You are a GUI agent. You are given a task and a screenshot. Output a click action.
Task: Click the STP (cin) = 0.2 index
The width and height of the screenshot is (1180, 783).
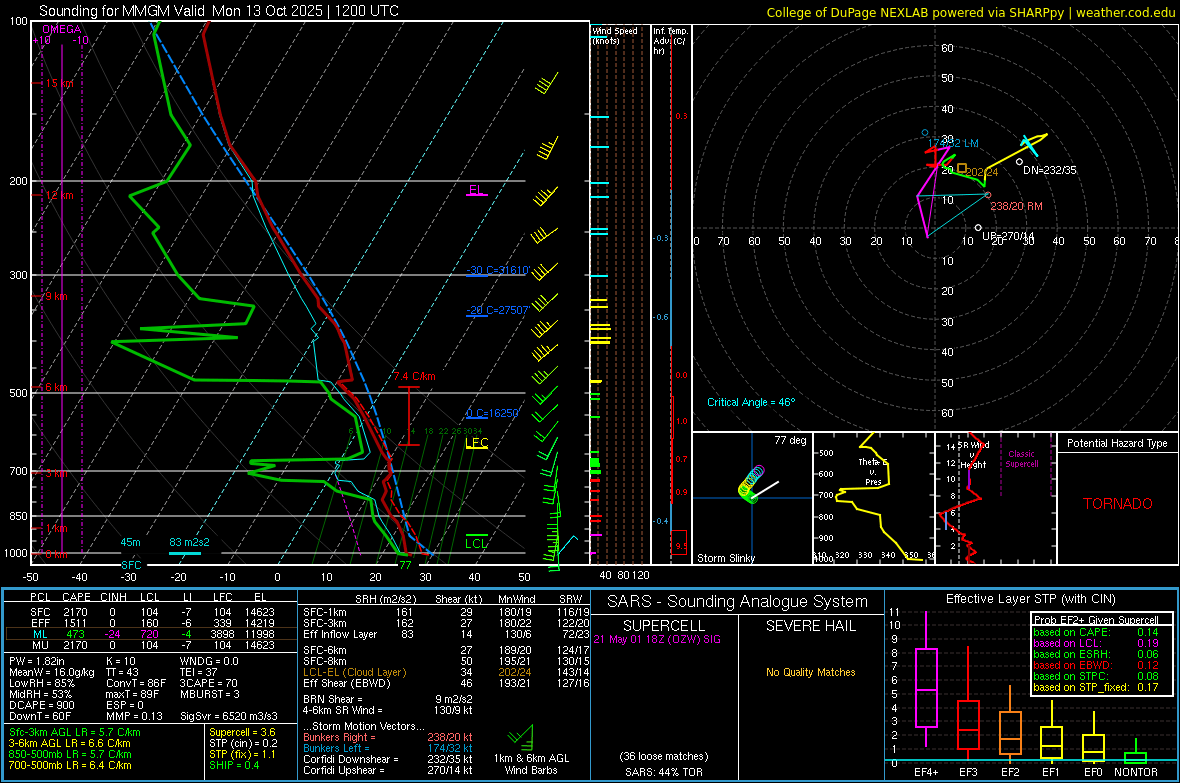pyautogui.click(x=243, y=743)
